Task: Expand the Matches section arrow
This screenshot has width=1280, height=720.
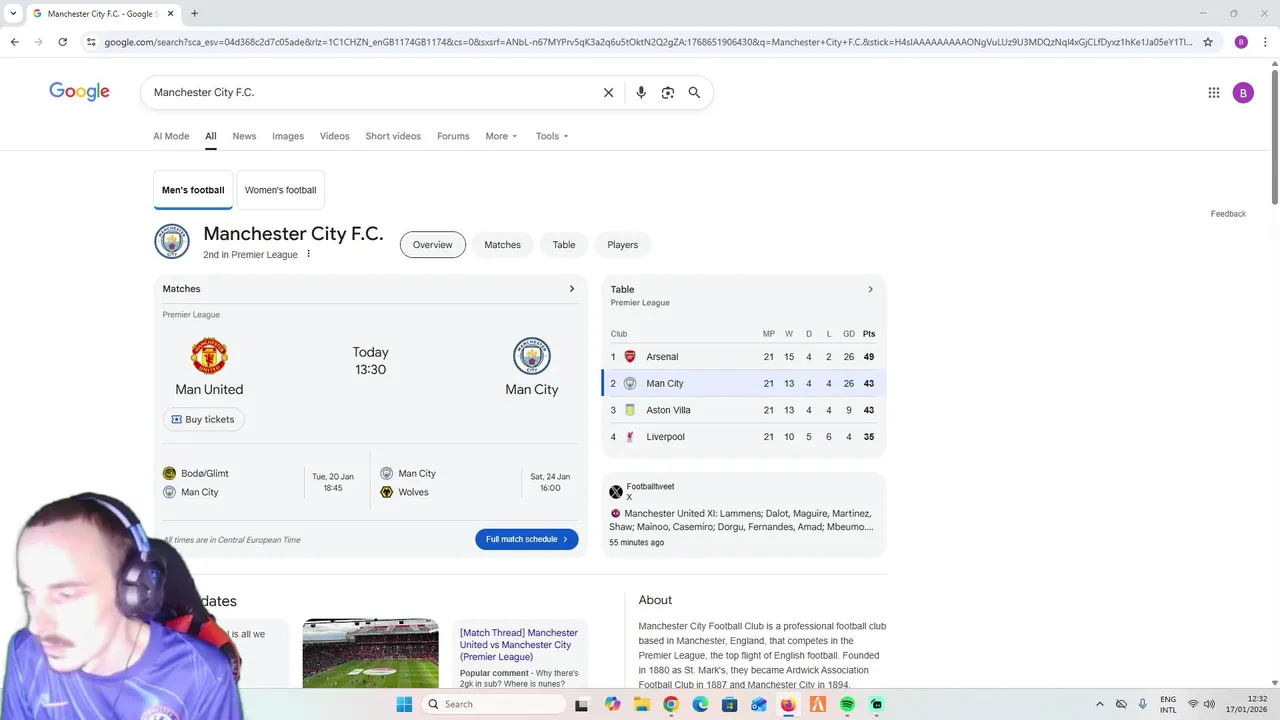Action: click(572, 289)
